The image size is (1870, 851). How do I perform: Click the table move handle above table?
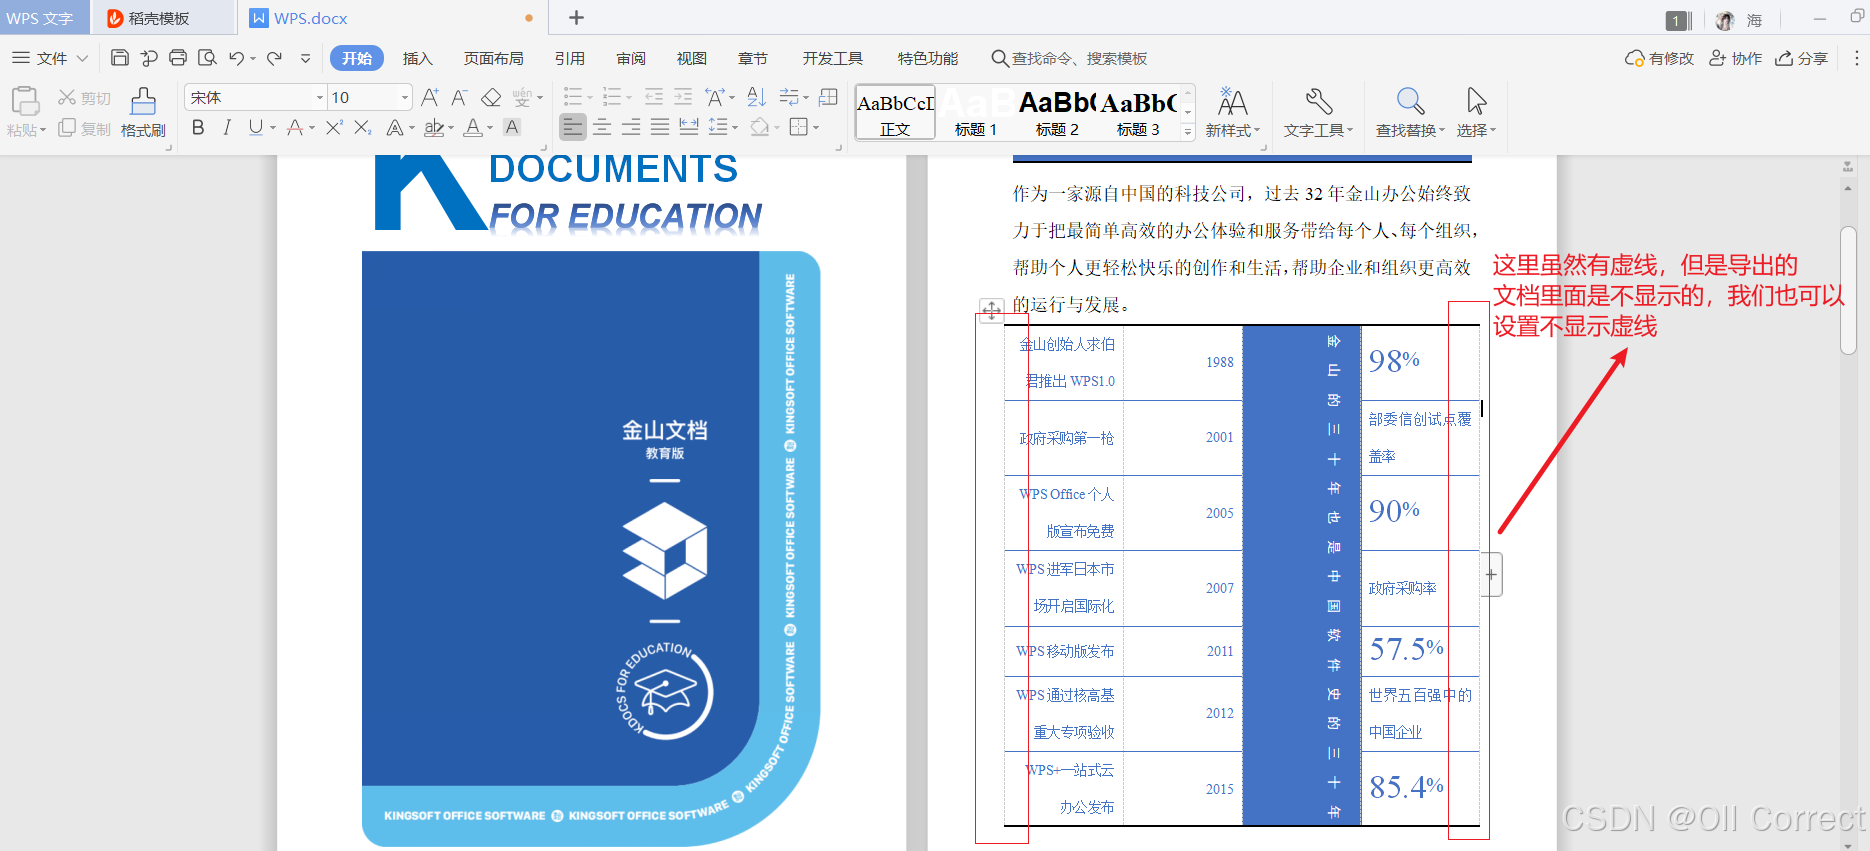991,310
